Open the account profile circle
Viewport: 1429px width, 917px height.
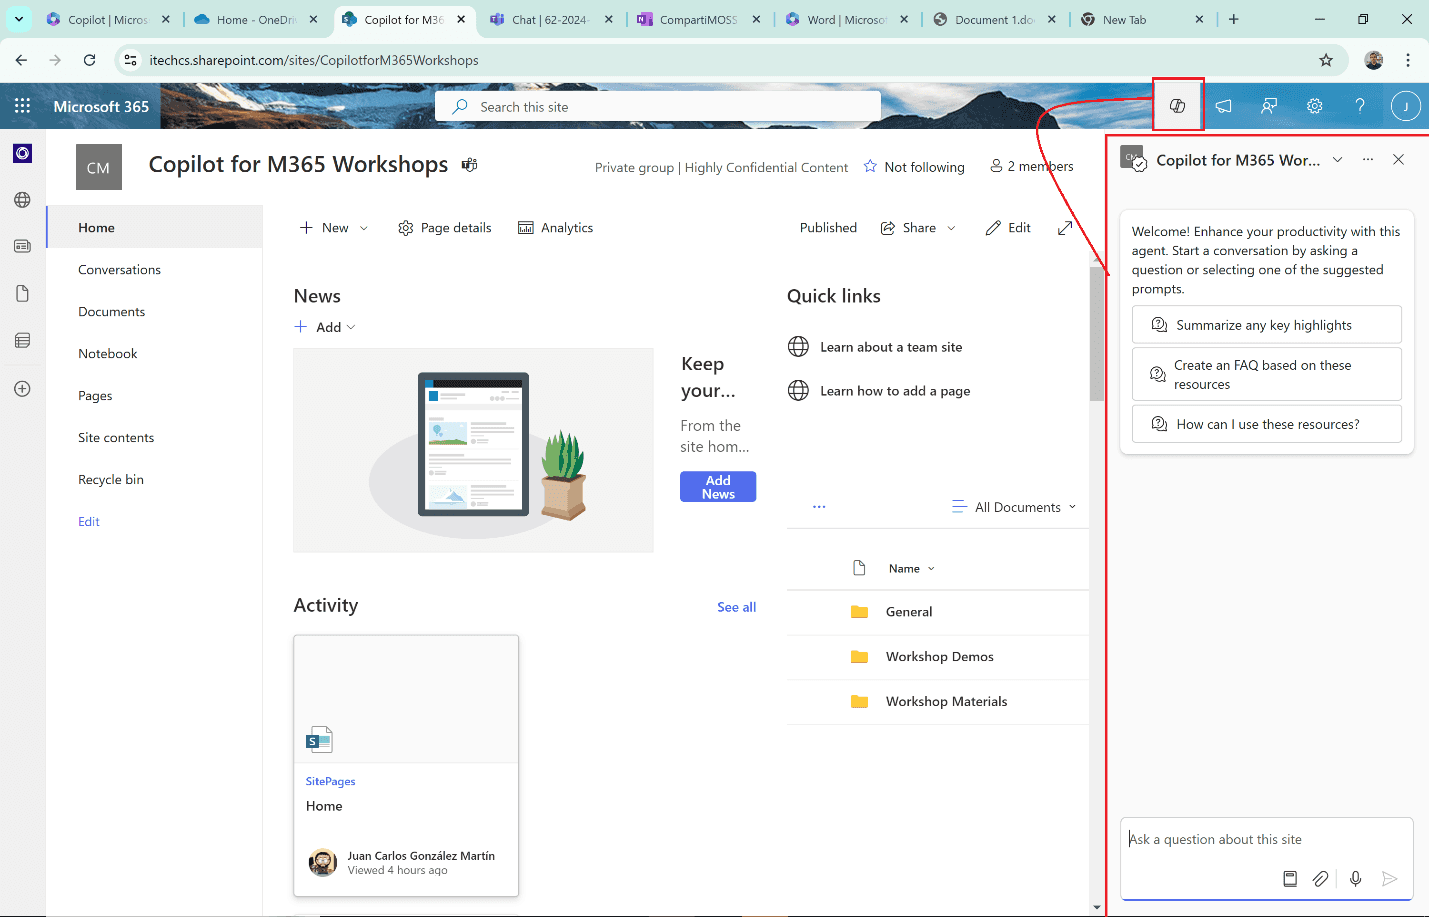(x=1405, y=106)
